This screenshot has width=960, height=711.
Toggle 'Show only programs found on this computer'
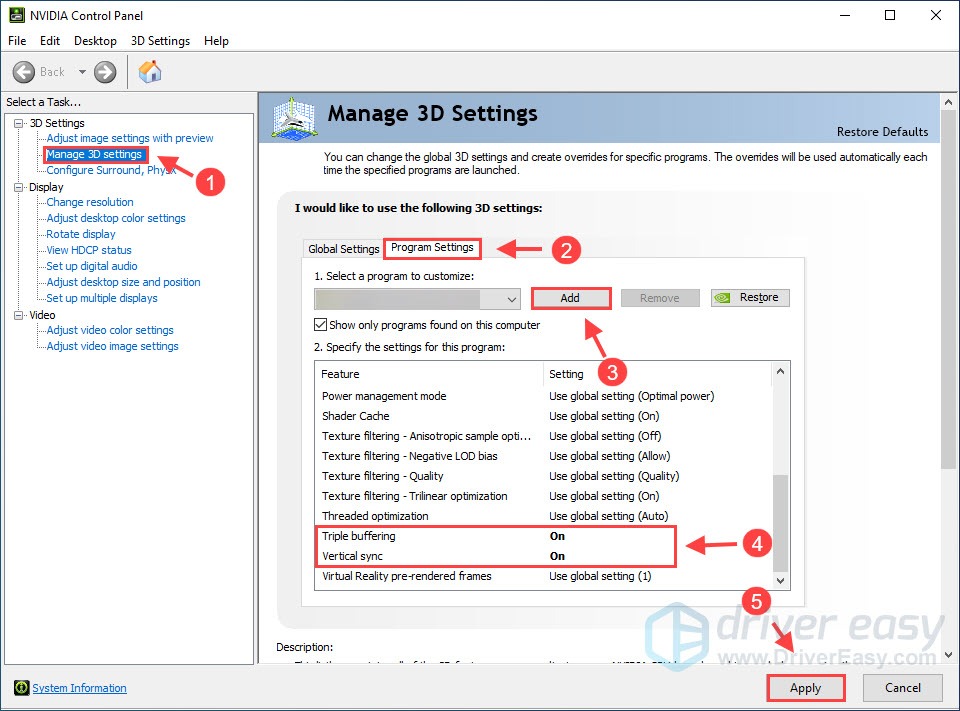[320, 325]
